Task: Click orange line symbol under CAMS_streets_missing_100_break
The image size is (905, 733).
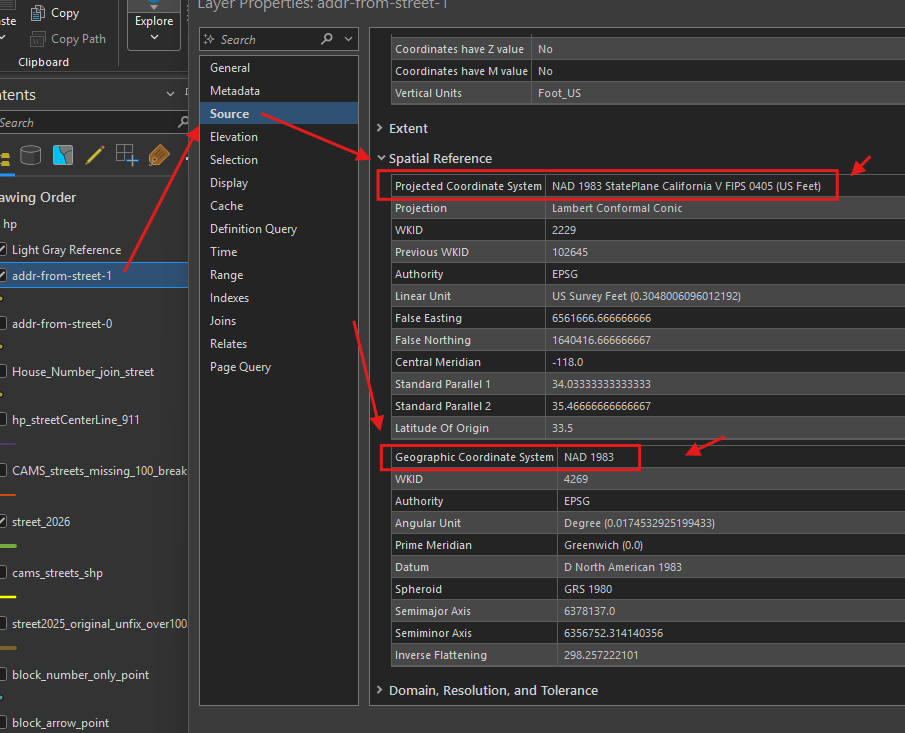Action: (x=8, y=495)
